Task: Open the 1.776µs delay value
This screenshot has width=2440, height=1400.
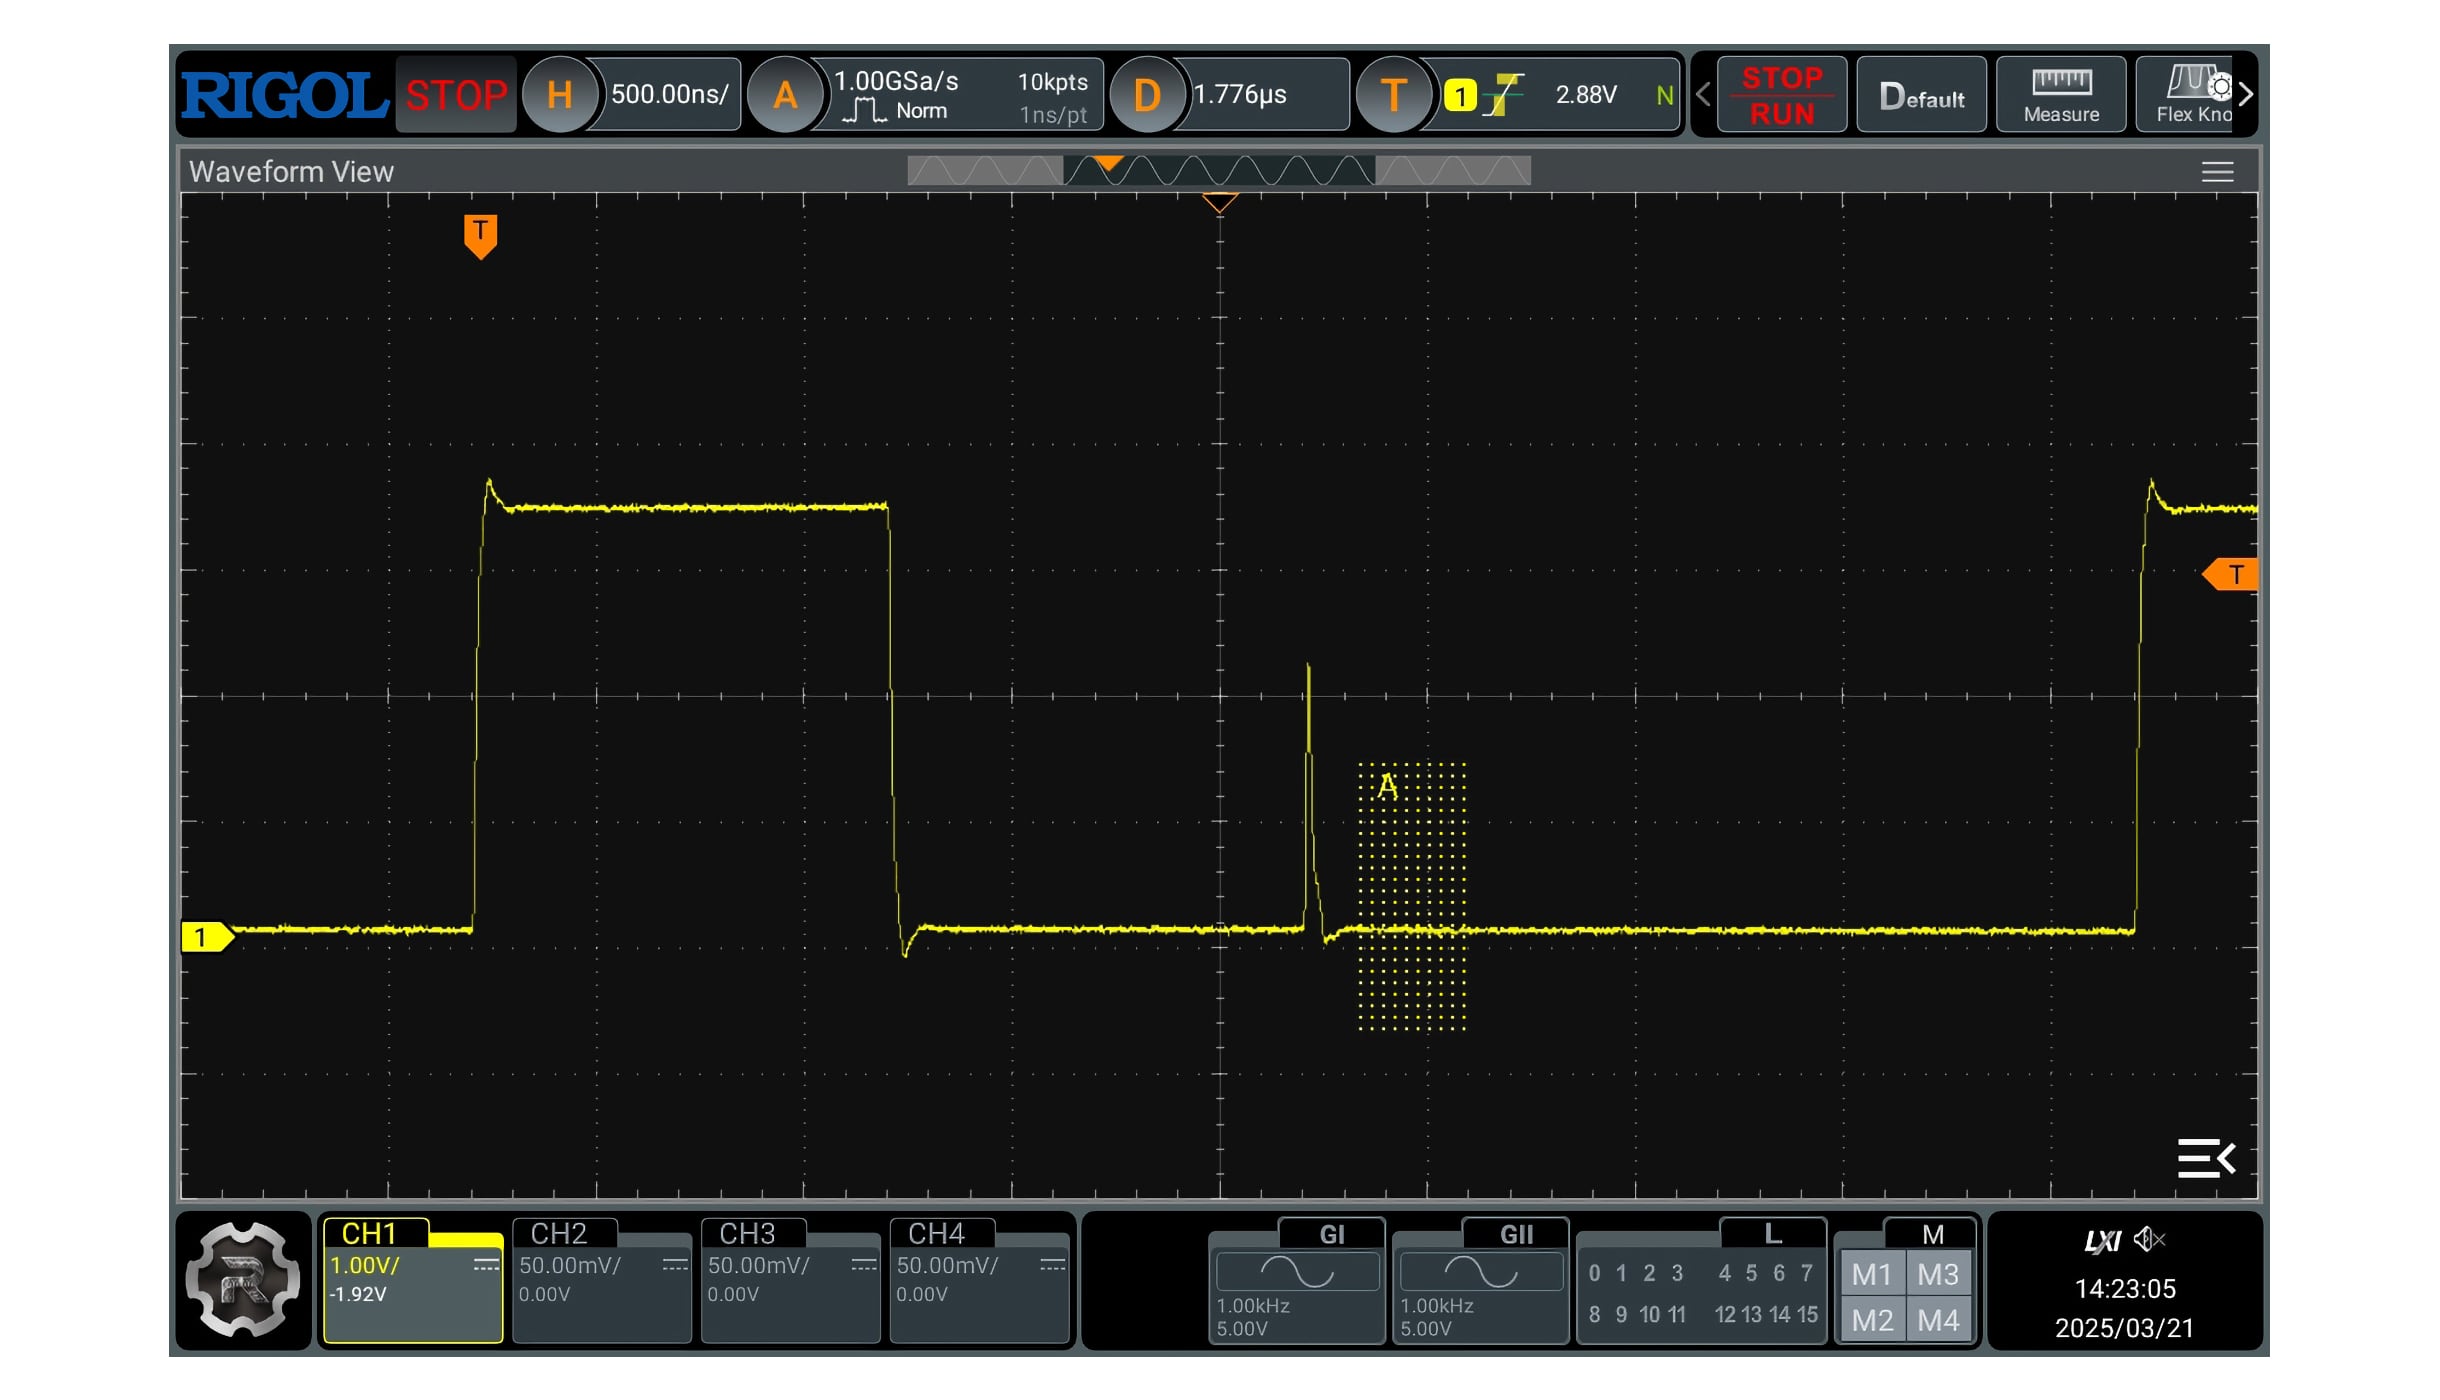Action: coord(1240,95)
